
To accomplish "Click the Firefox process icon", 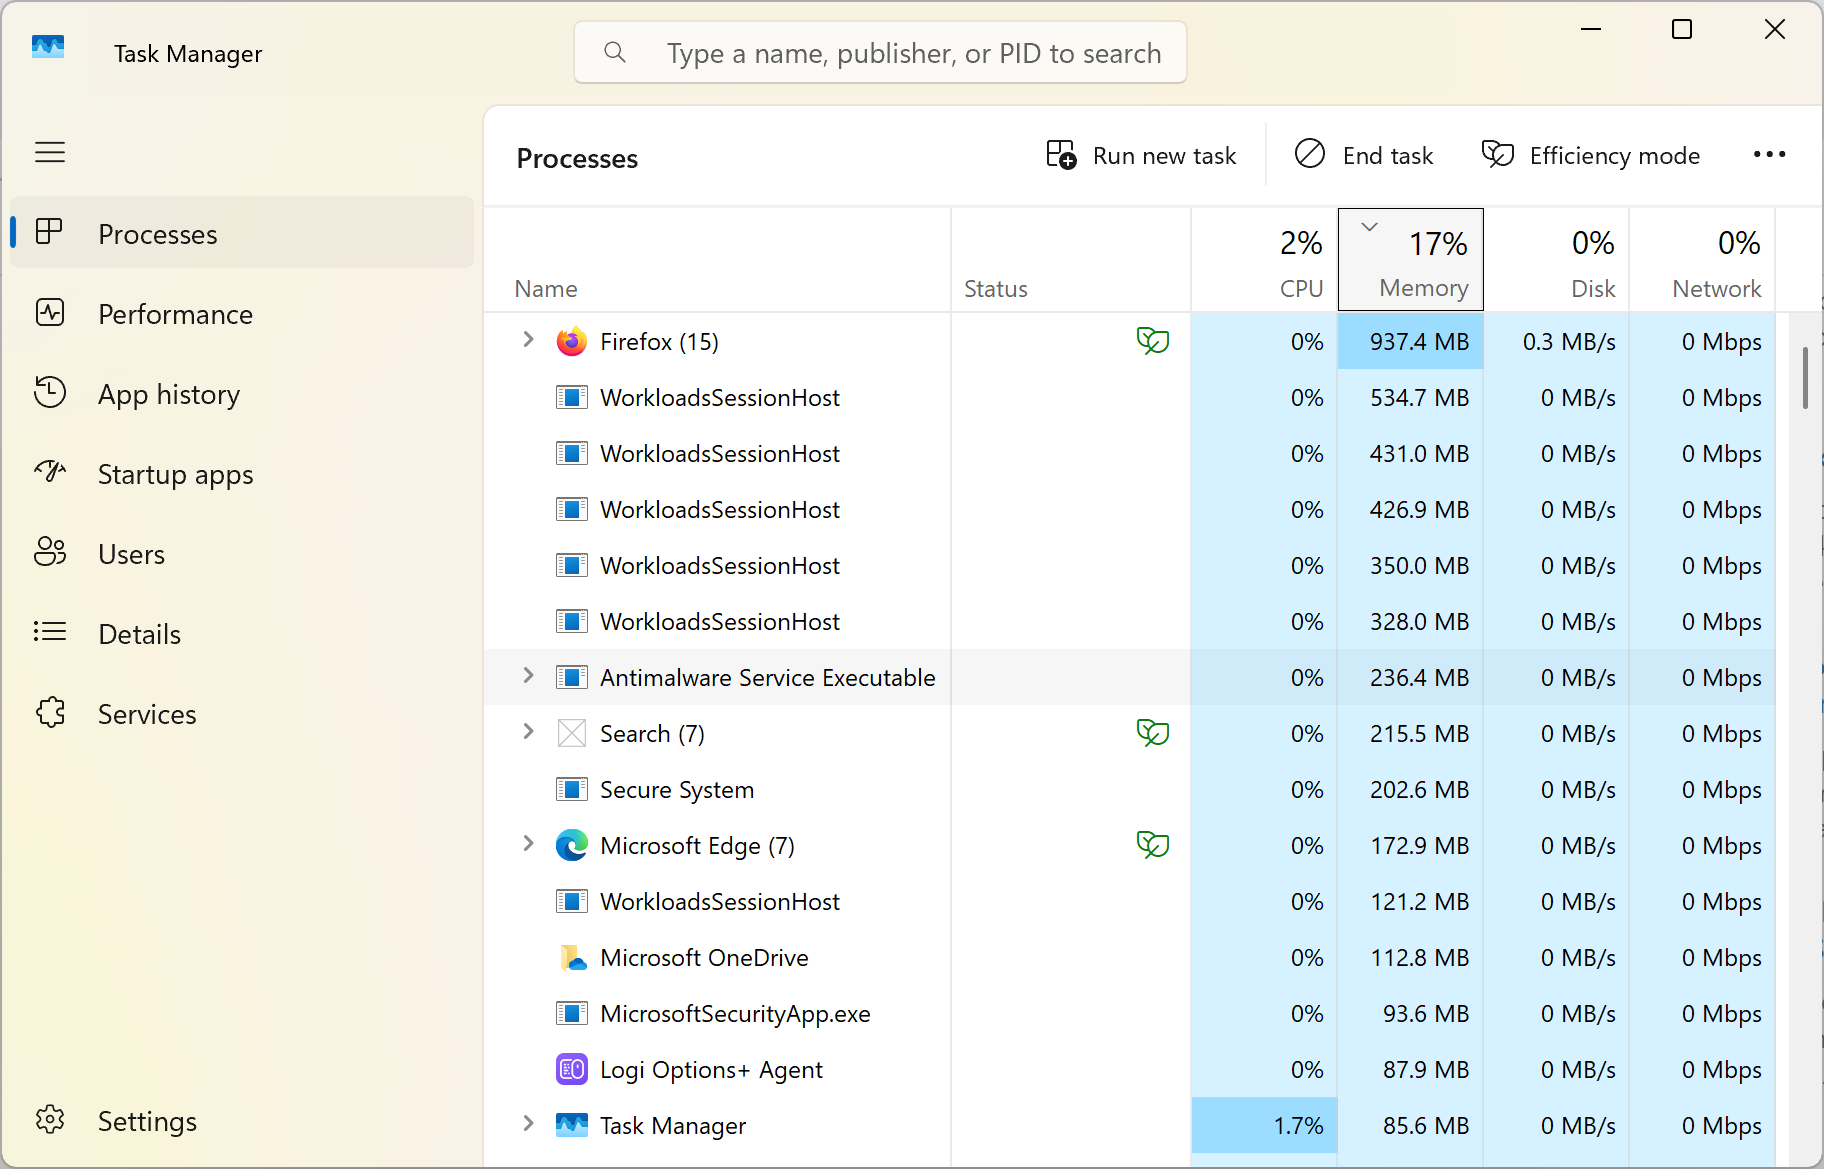I will 572,342.
